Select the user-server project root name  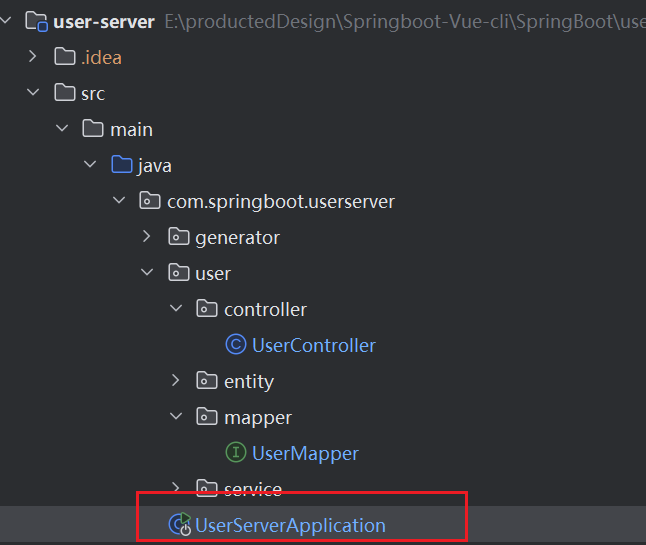pos(103,21)
